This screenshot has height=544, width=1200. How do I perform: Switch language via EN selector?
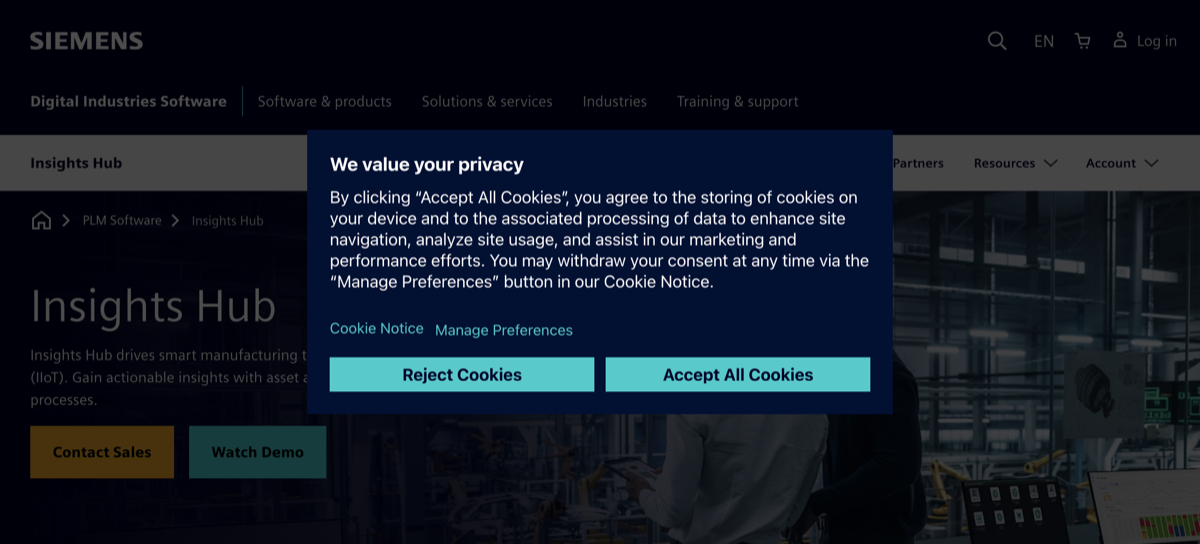tap(1043, 41)
